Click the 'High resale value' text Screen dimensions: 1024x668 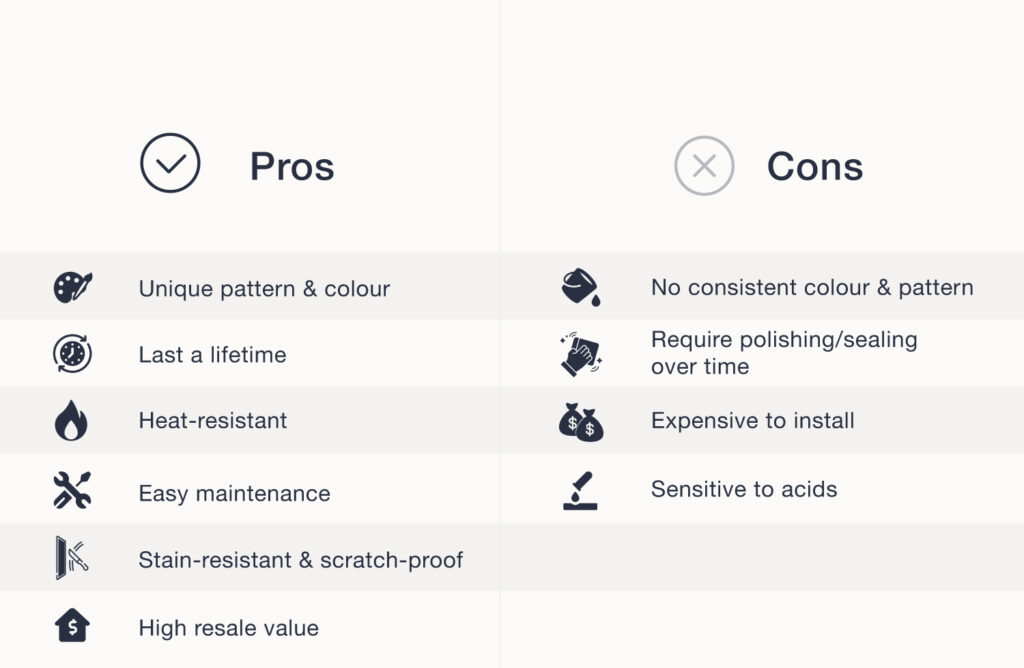tap(228, 628)
